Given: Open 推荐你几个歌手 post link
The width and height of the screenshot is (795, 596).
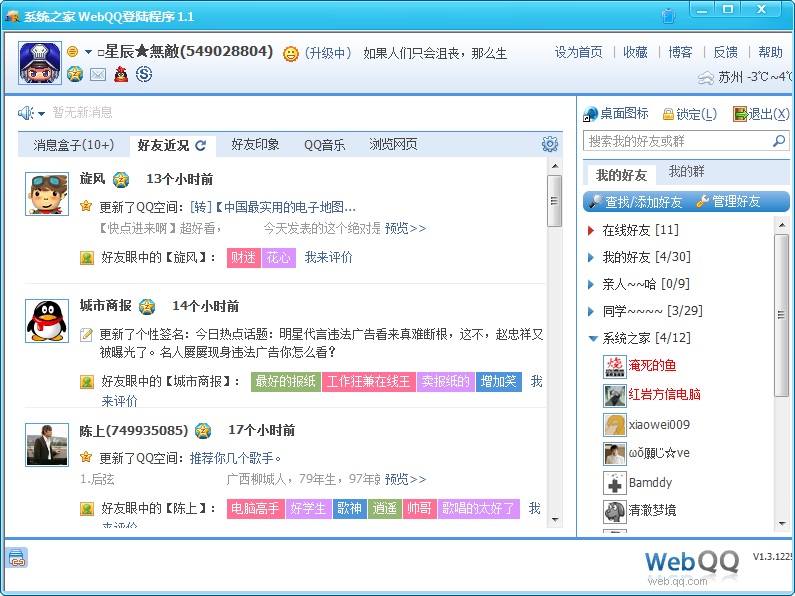Looking at the screenshot, I should [x=236, y=458].
